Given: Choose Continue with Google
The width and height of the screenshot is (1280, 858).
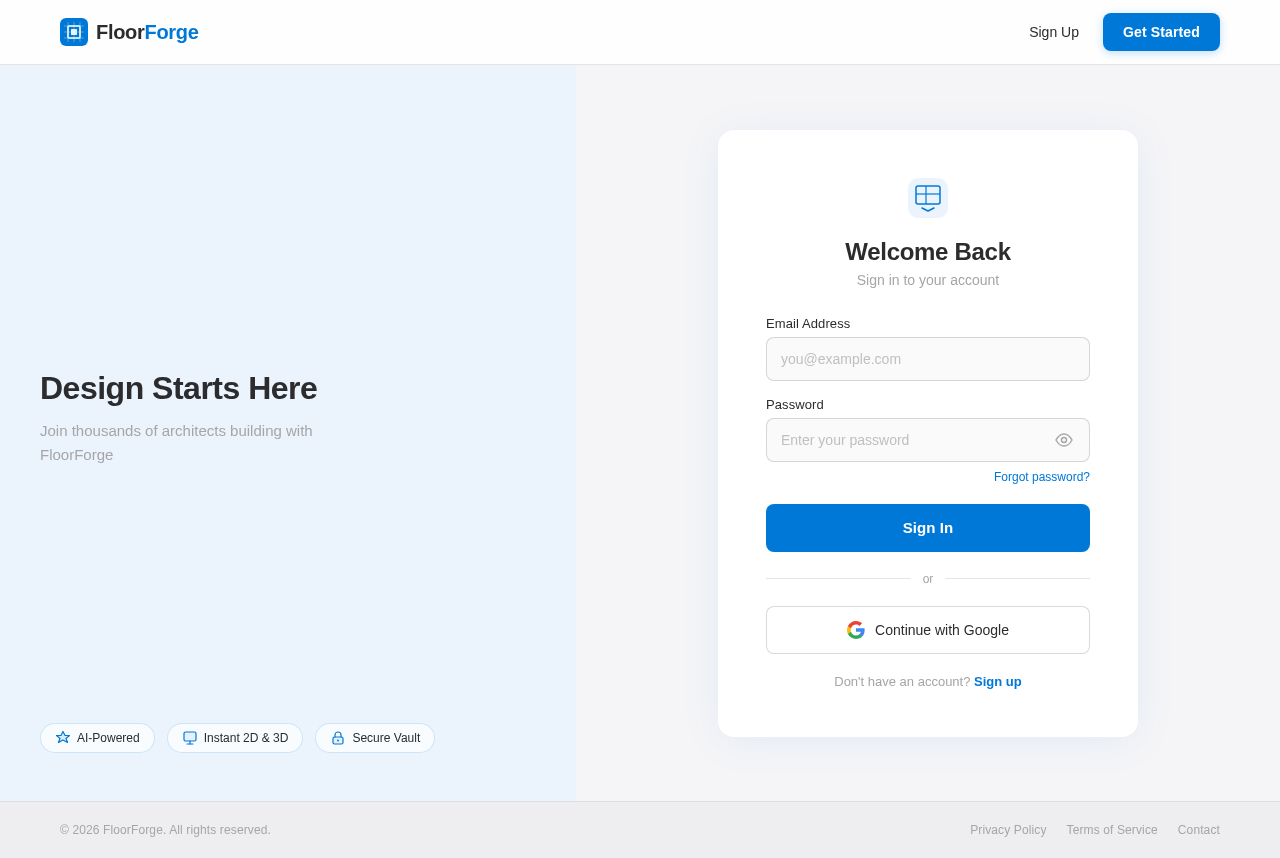Looking at the screenshot, I should [928, 630].
